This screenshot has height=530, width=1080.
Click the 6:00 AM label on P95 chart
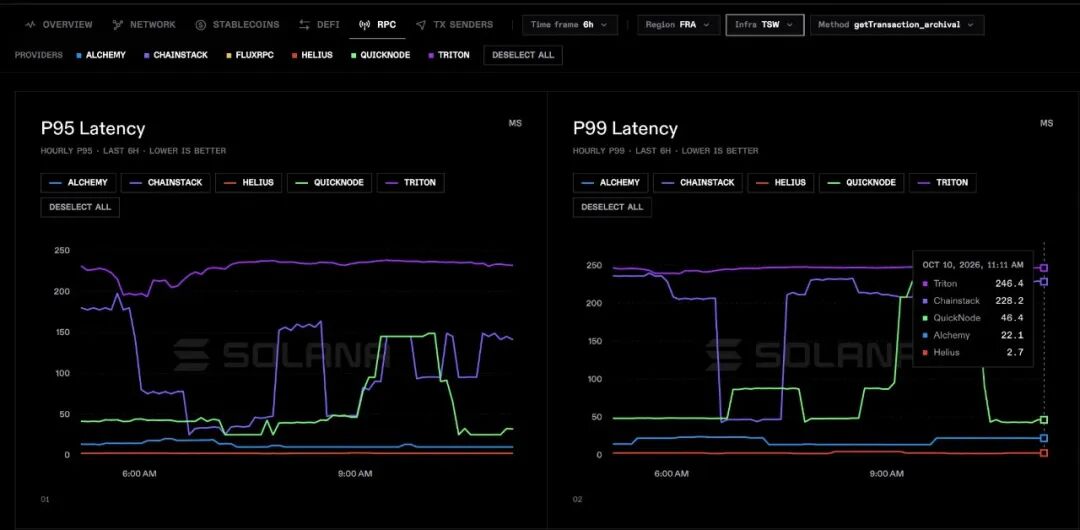140,474
